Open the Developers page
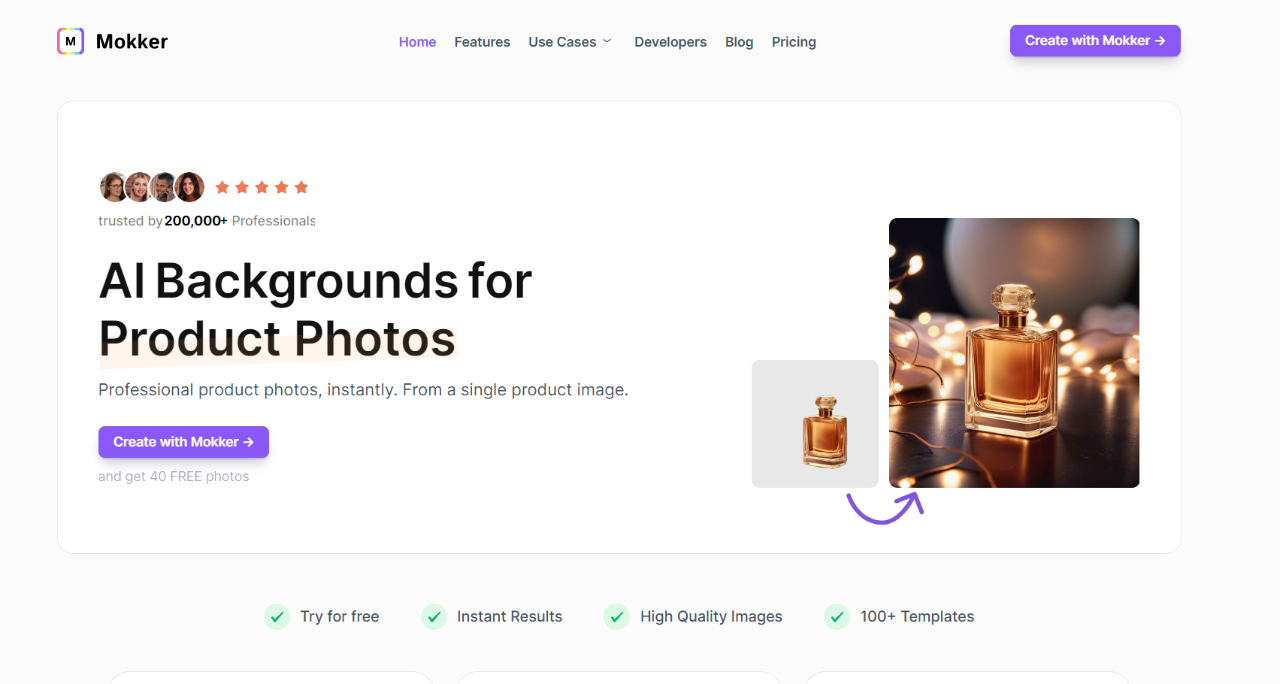The width and height of the screenshot is (1280, 684). click(x=670, y=42)
